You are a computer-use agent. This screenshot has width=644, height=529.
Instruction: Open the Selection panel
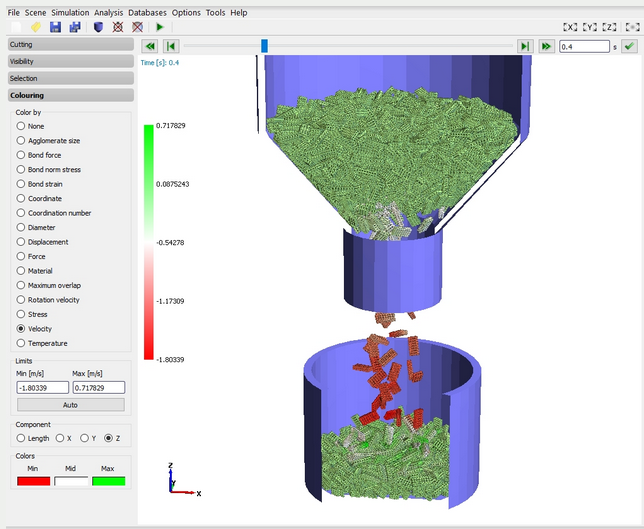click(69, 78)
